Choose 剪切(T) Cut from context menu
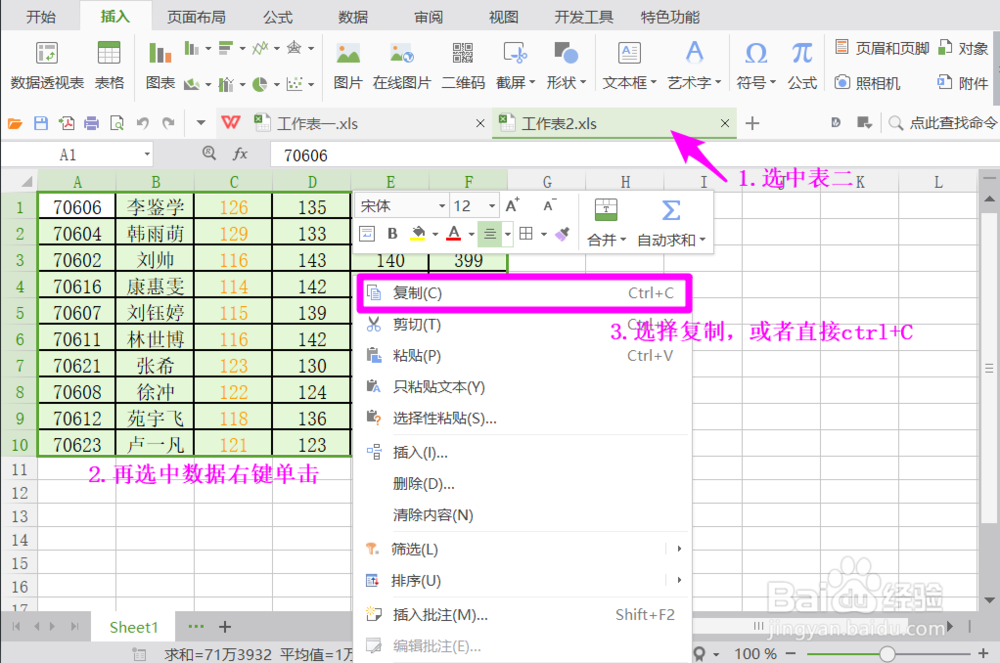1000x663 pixels. pos(524,324)
